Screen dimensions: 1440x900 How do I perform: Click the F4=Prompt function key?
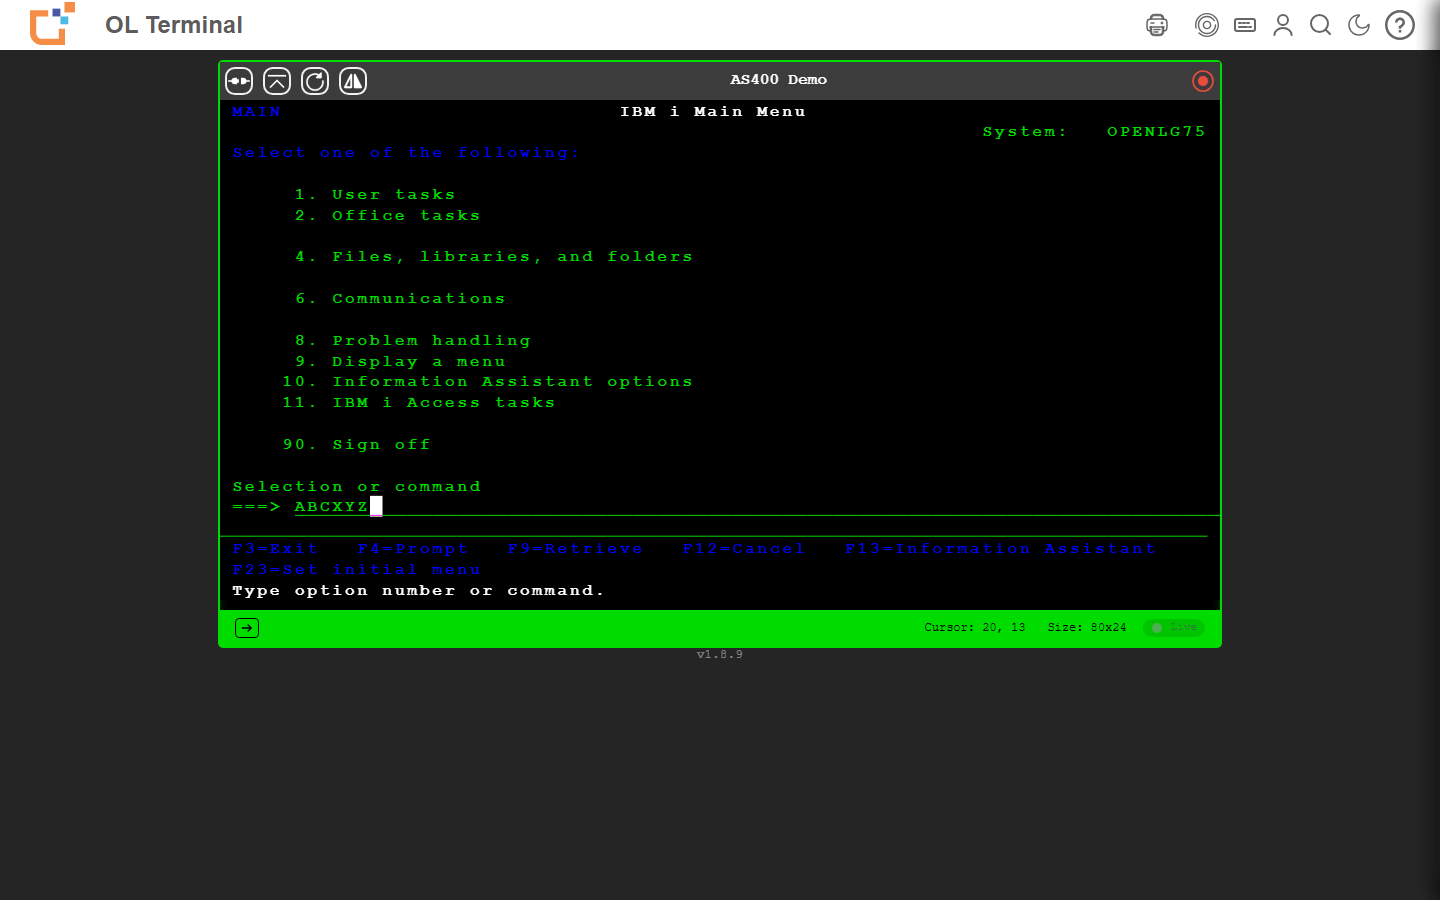(413, 549)
